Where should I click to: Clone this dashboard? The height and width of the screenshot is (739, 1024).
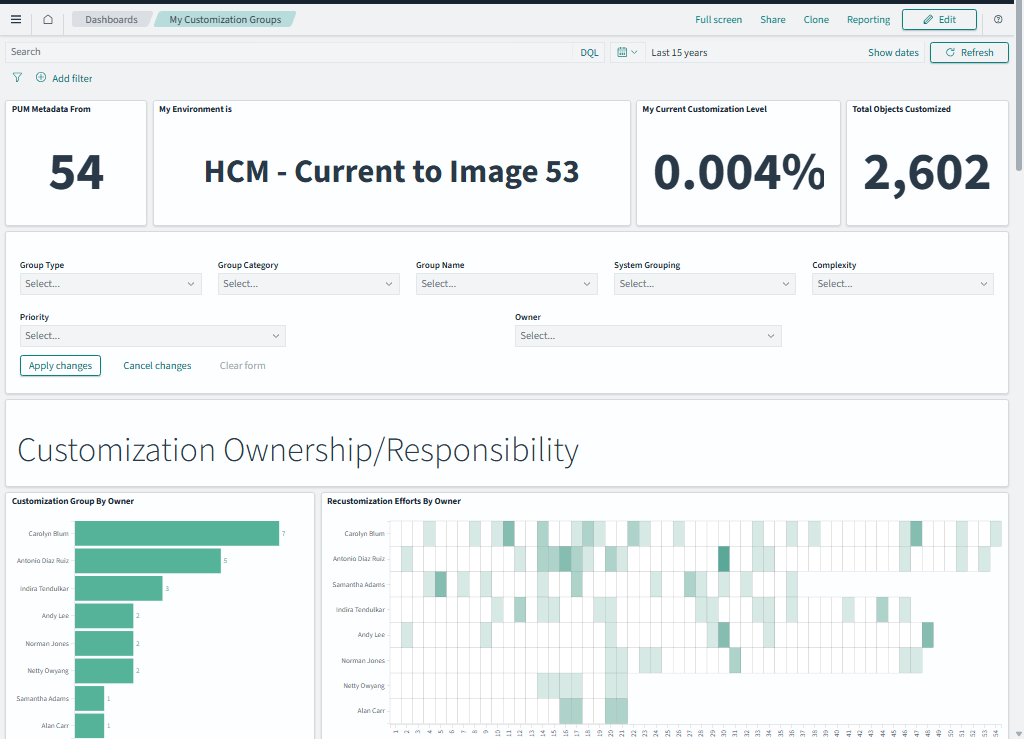tap(816, 20)
